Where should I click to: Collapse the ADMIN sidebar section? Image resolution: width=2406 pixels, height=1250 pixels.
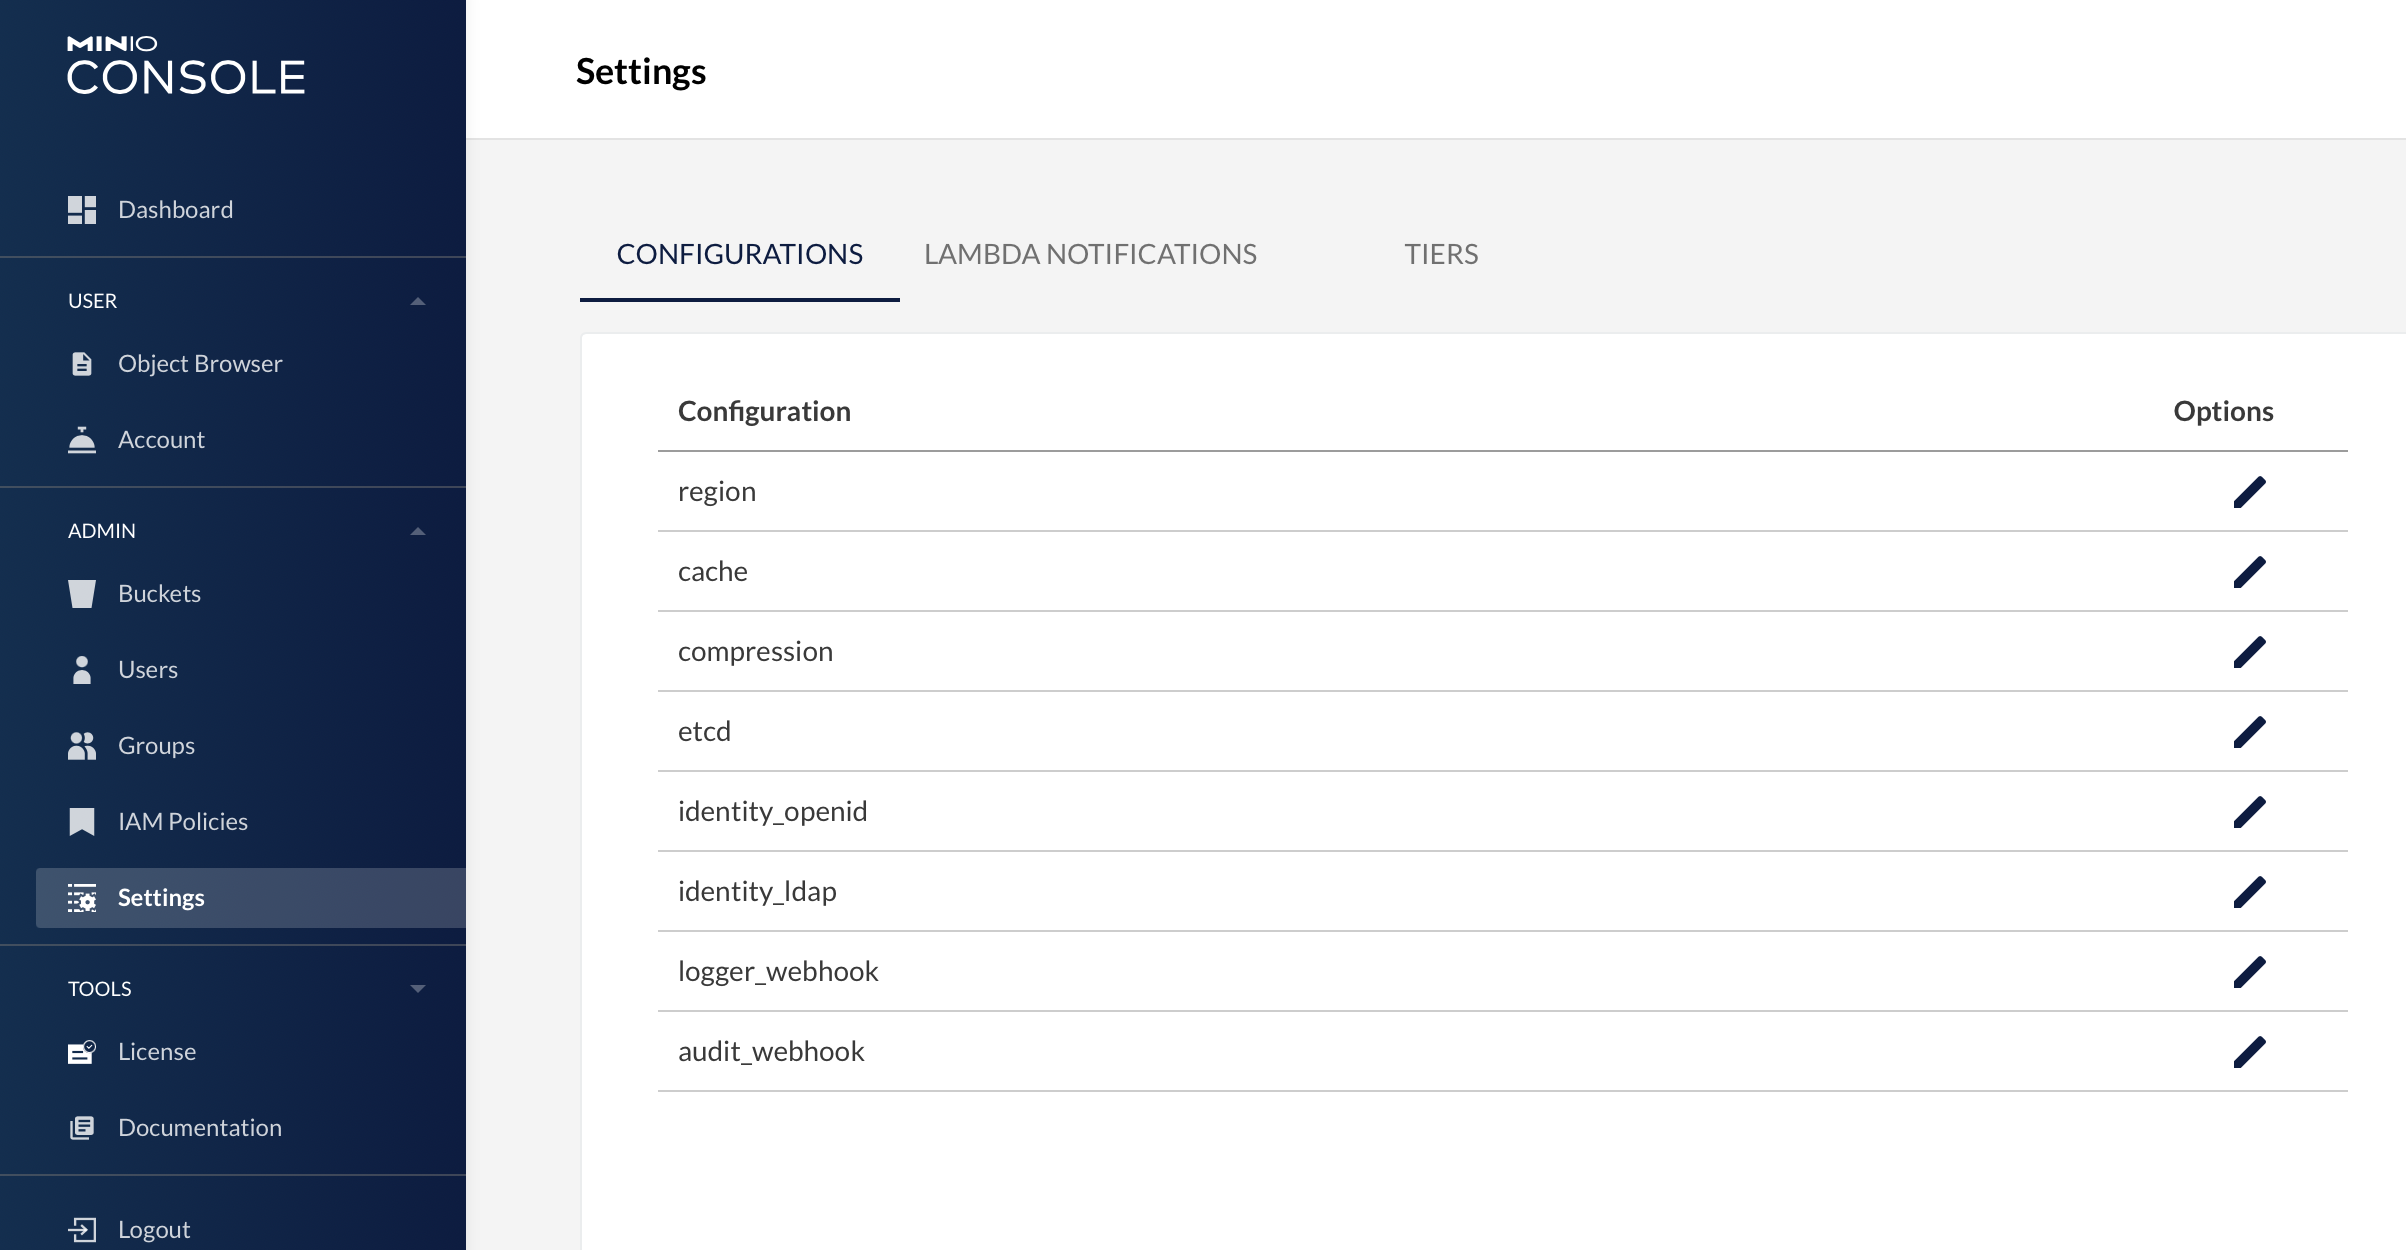coord(418,531)
